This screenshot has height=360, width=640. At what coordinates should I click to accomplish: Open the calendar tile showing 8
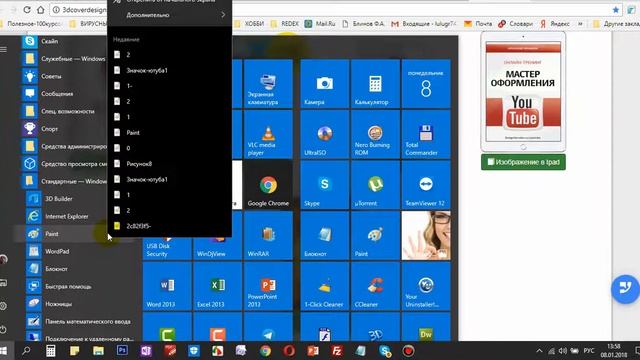tap(426, 84)
